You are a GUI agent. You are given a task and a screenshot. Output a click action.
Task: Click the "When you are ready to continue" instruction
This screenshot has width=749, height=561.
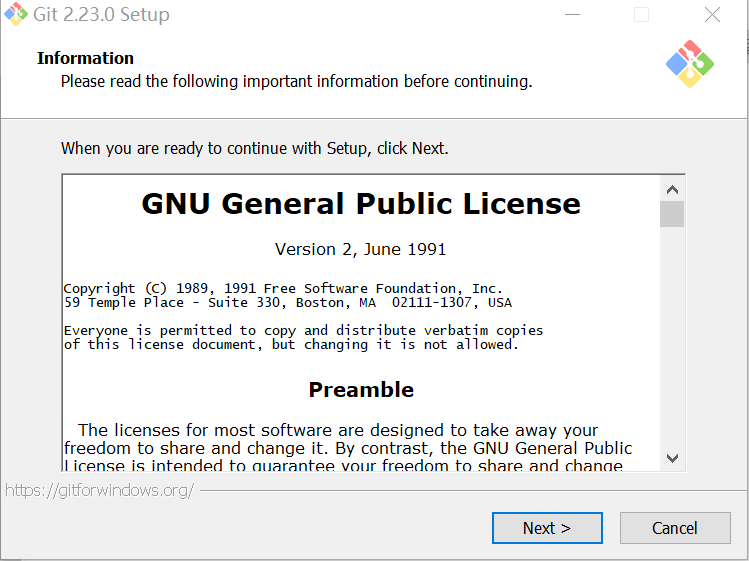click(255, 148)
